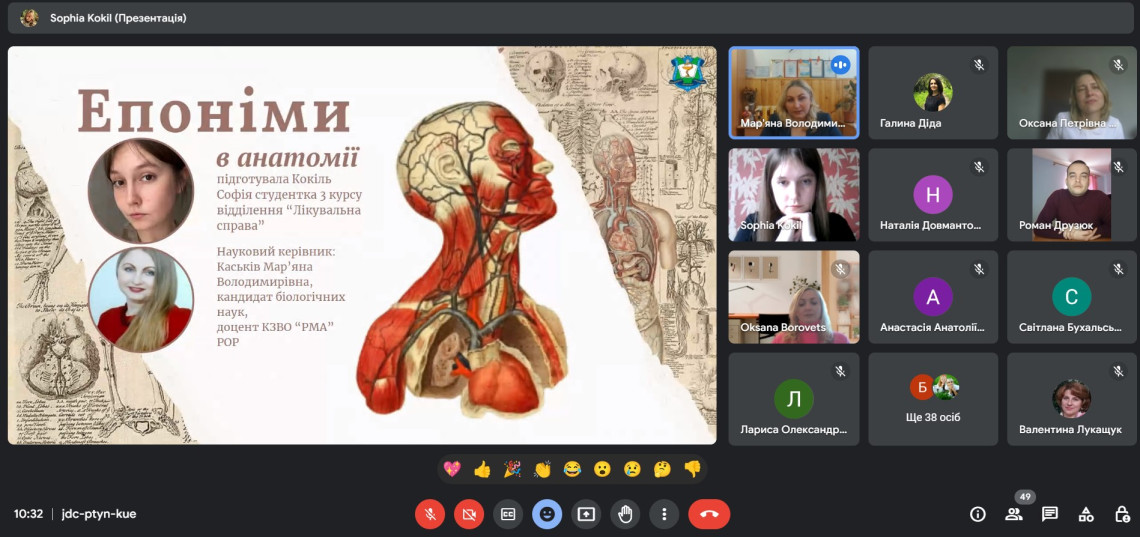The height and width of the screenshot is (537, 1140).
Task: Click the teal С avatar circle
Action: 1072,296
